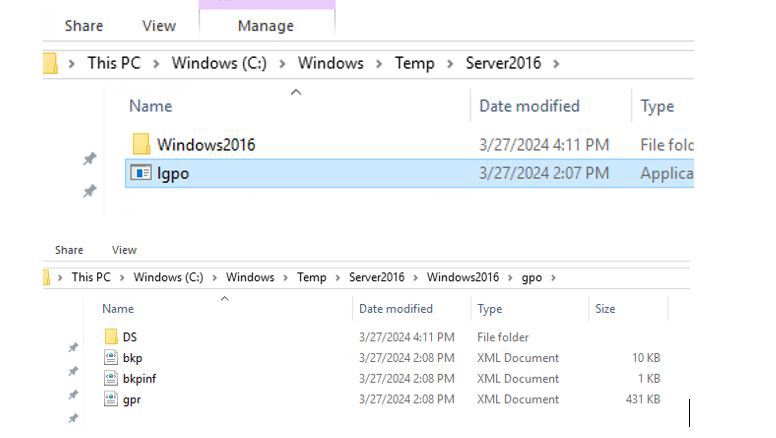Click the 431 KB size value

point(643,399)
